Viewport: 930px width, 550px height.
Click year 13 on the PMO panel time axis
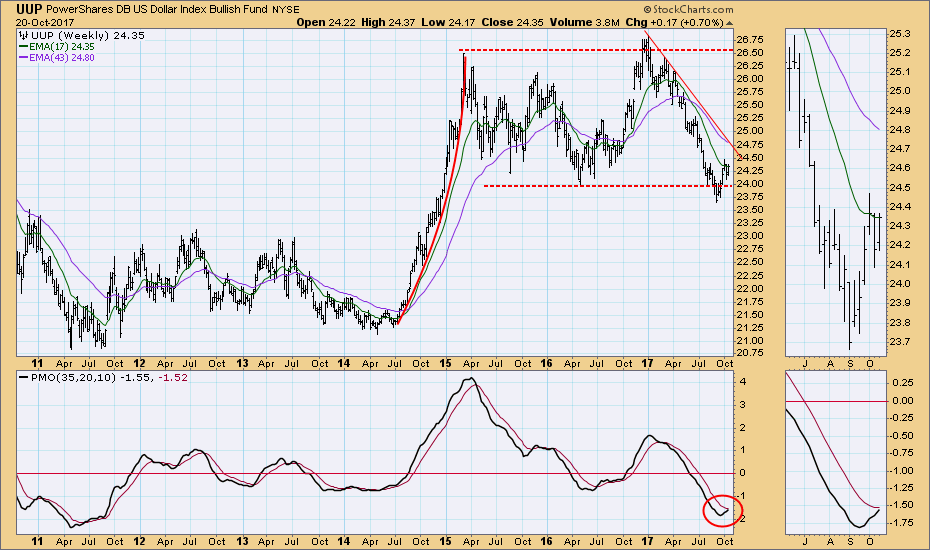tap(242, 541)
